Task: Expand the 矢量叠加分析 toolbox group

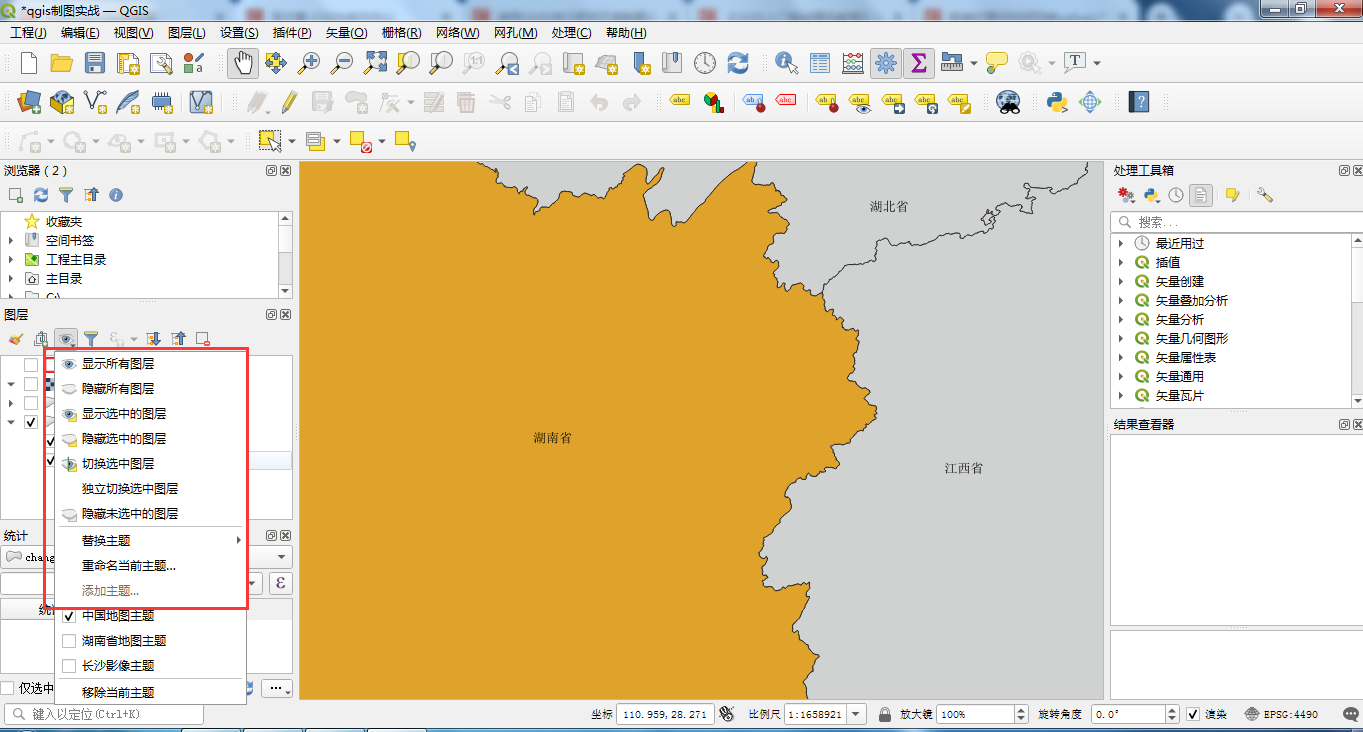Action: 1122,300
